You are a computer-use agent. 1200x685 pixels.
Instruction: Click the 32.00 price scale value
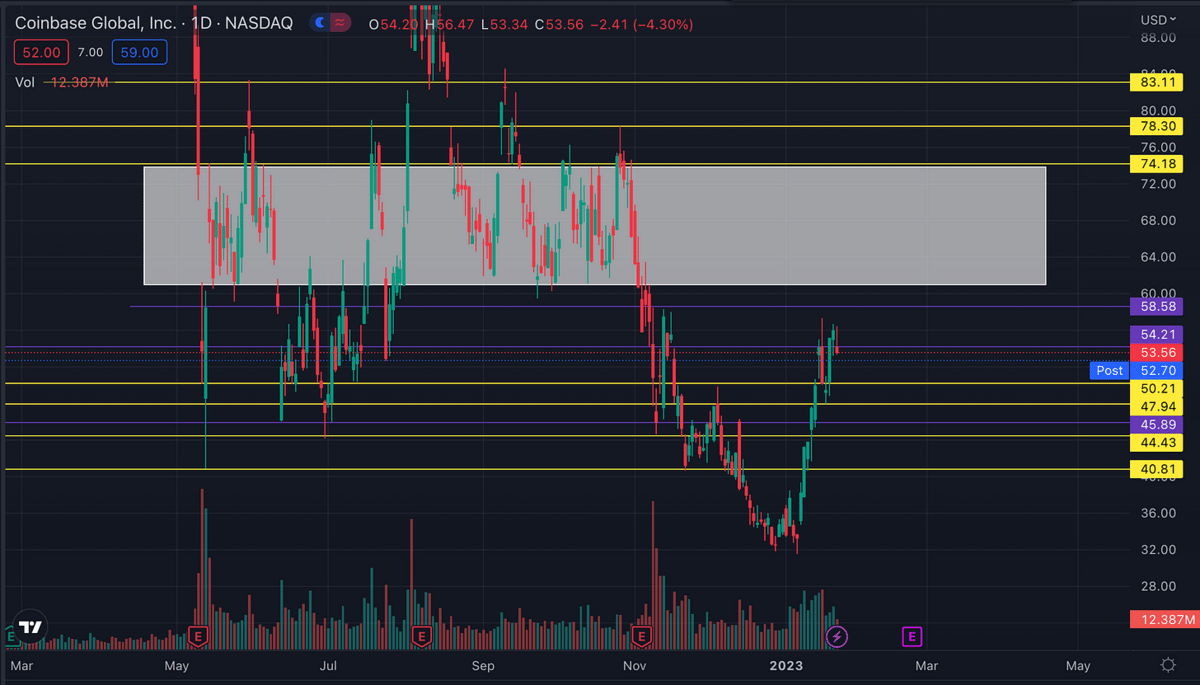tap(1157, 550)
